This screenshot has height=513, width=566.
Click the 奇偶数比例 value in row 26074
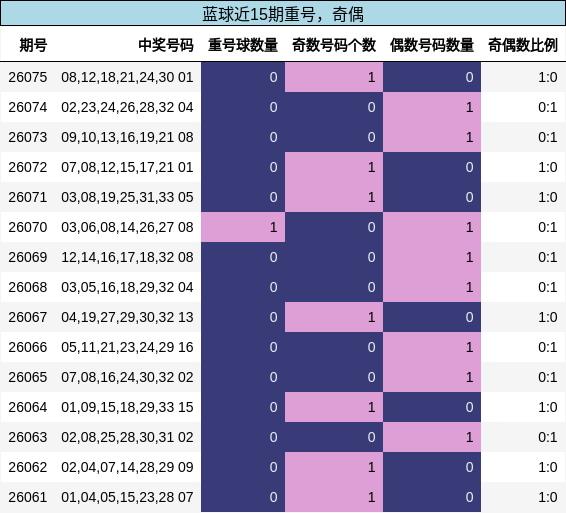548,107
